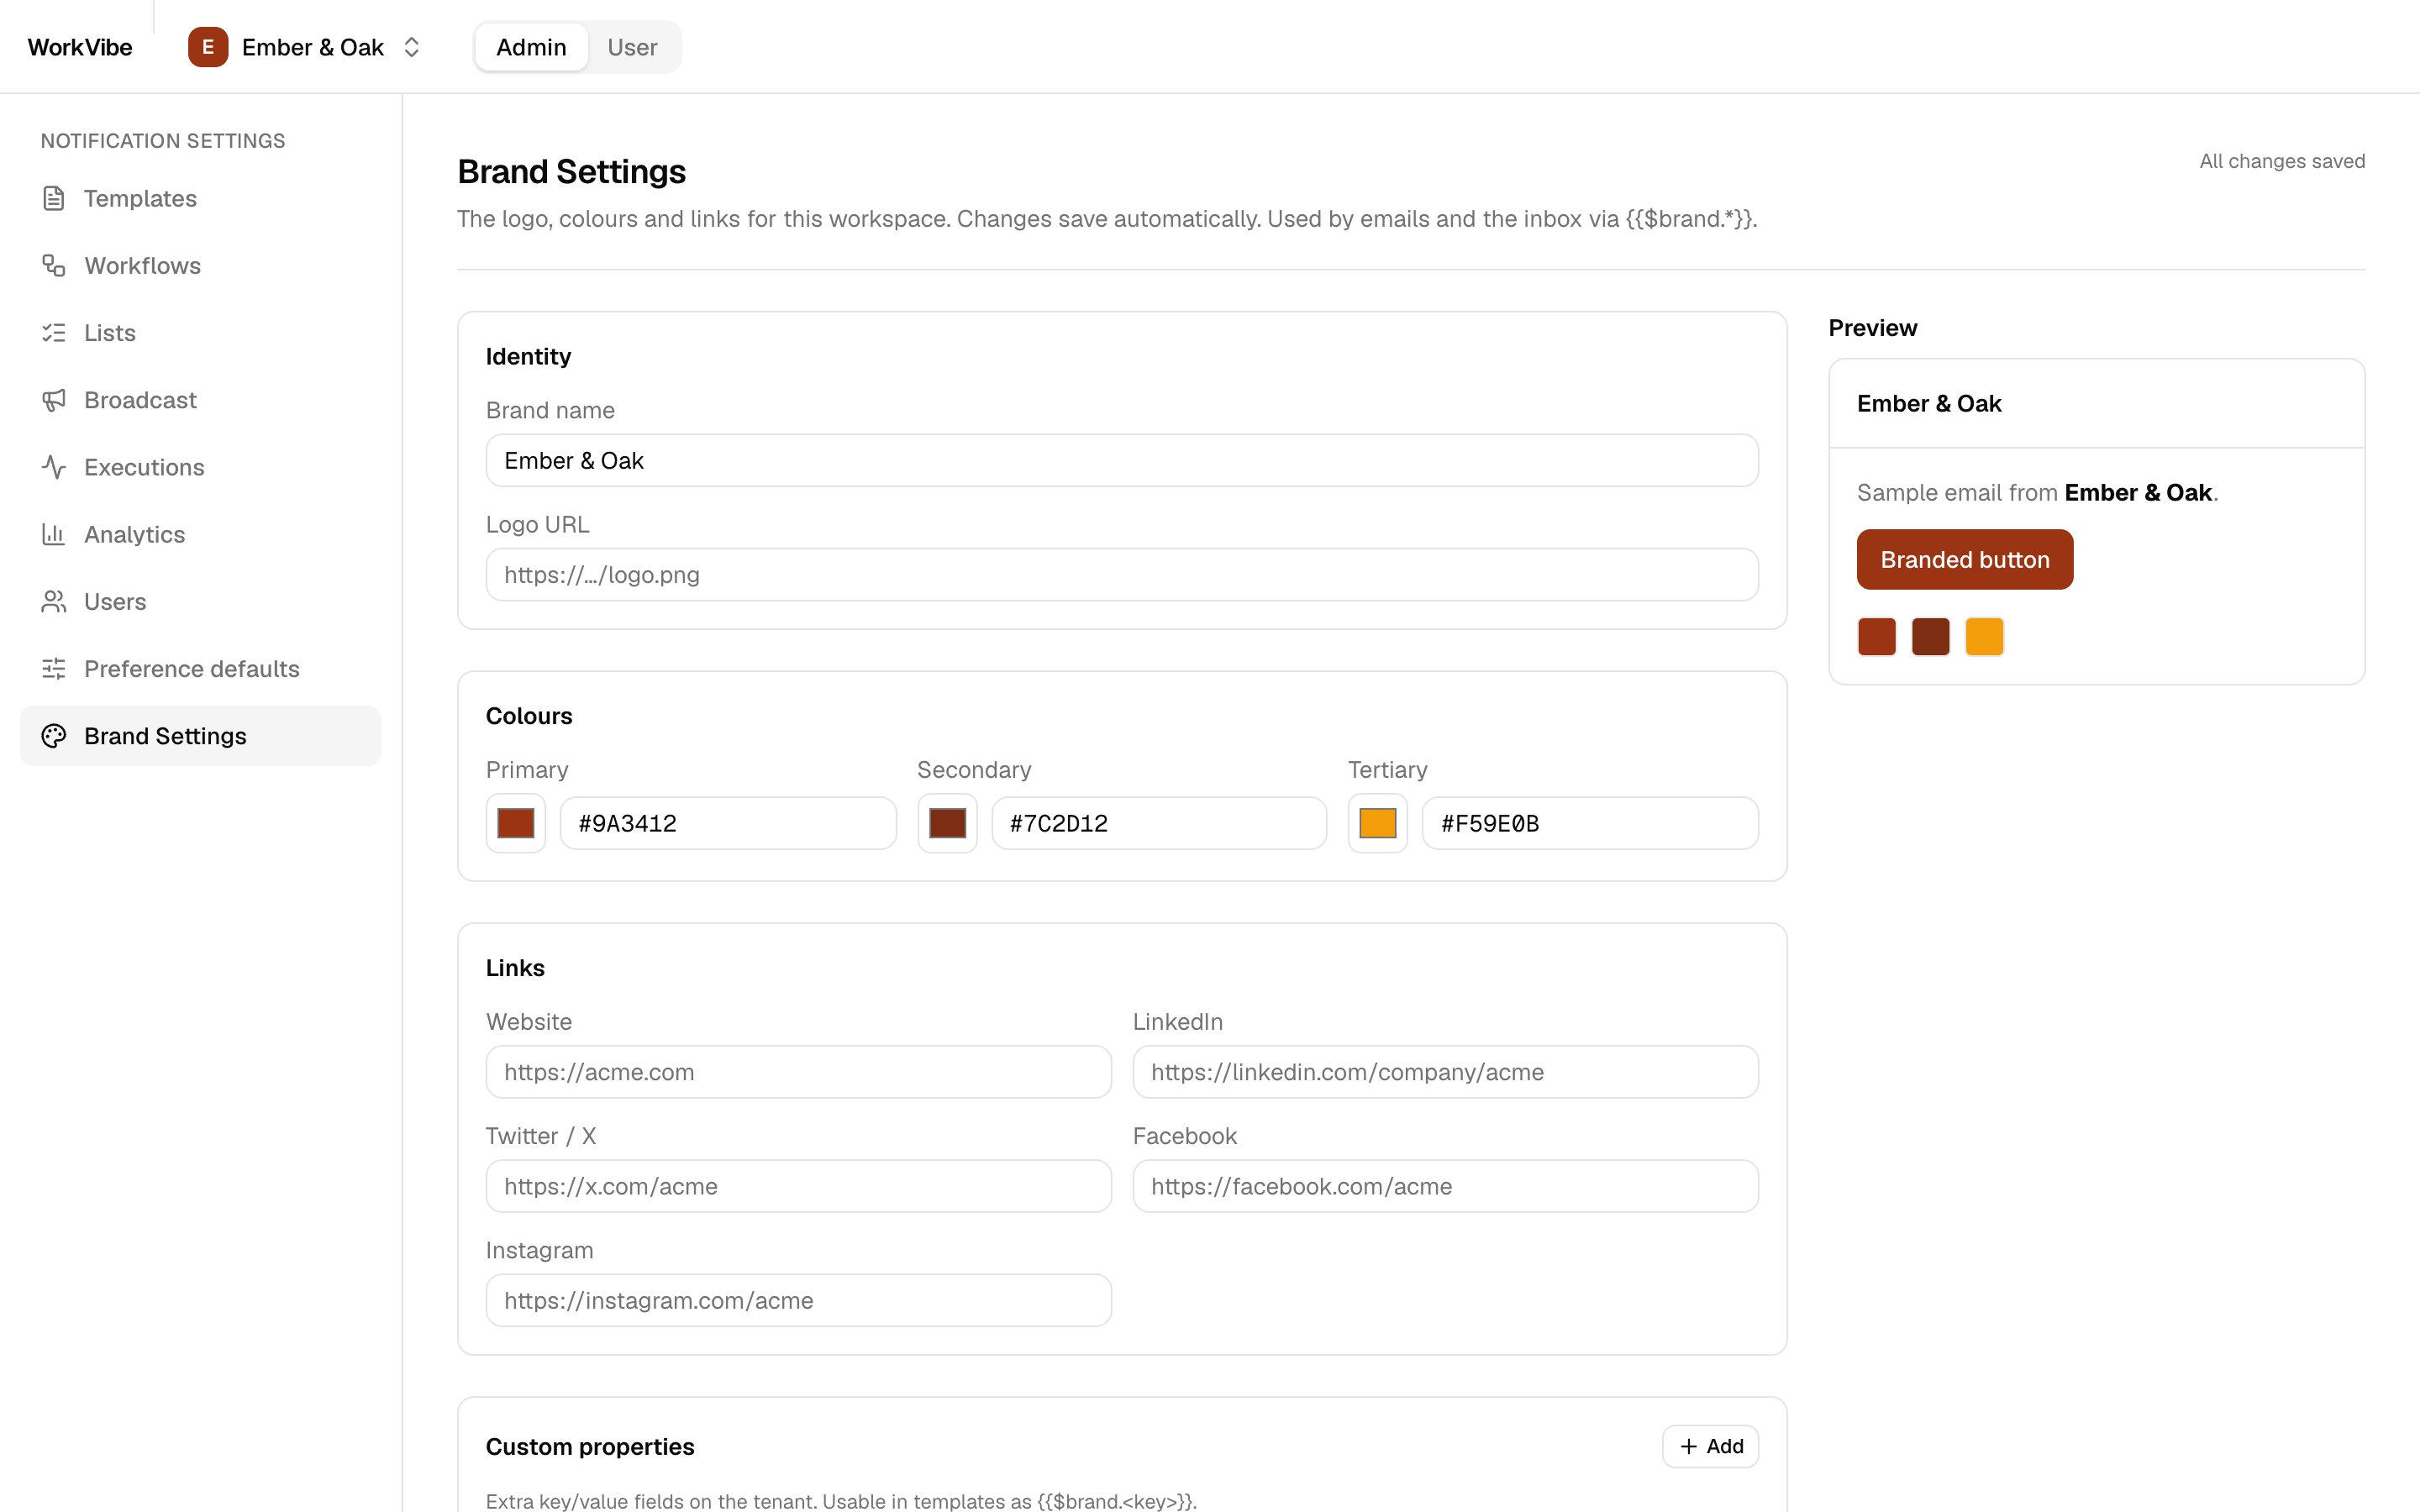2420x1512 pixels.
Task: Click the Custom properties heading
Action: point(590,1447)
